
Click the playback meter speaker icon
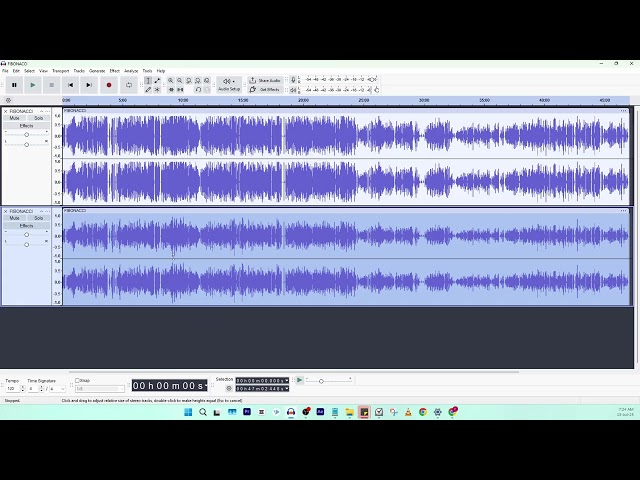[293, 90]
